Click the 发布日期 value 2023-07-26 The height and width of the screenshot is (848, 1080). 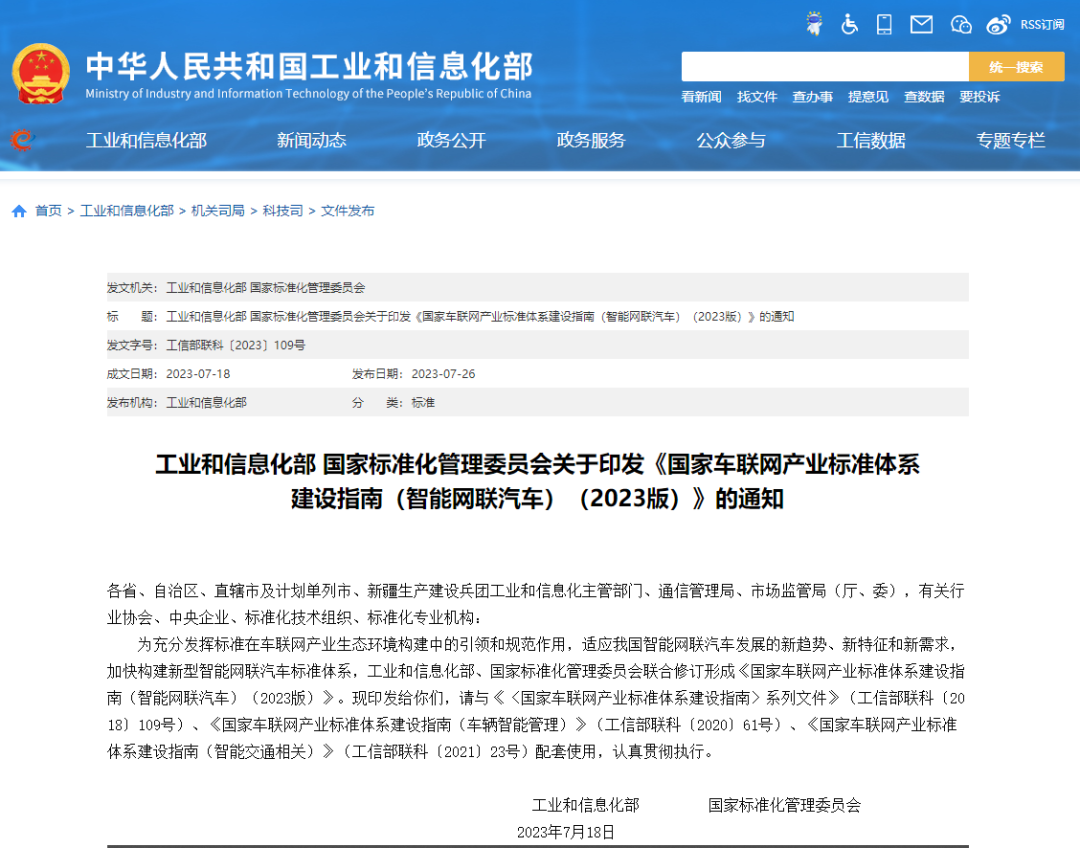(444, 374)
